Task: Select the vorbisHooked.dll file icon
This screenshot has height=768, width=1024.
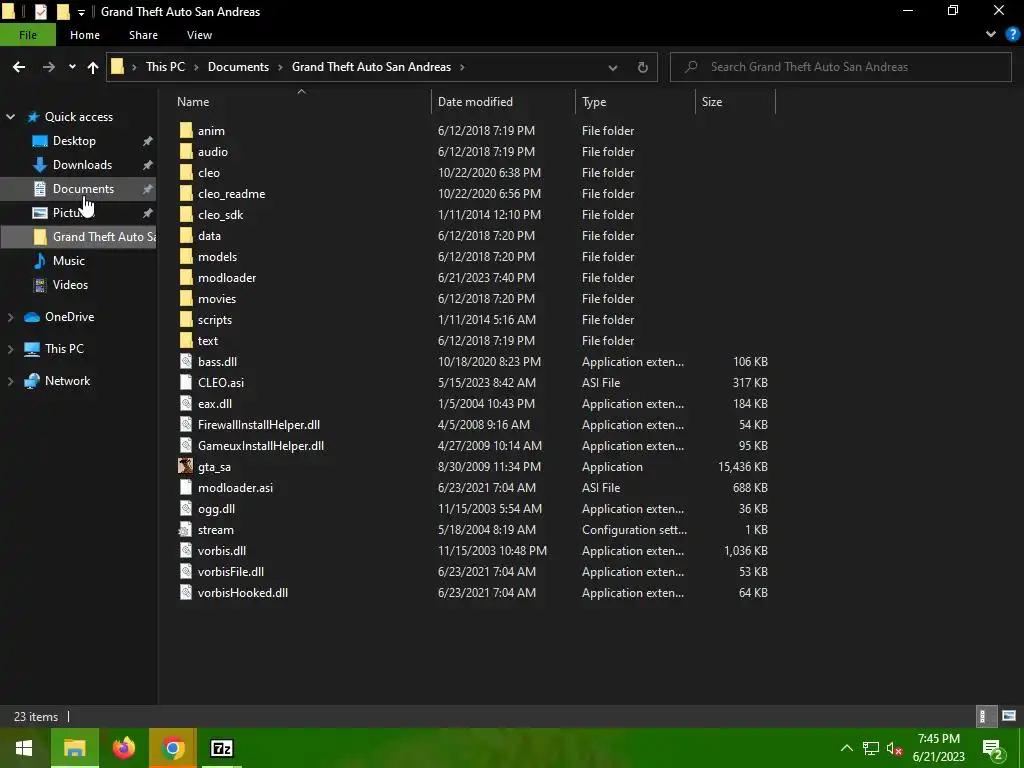Action: click(x=185, y=593)
